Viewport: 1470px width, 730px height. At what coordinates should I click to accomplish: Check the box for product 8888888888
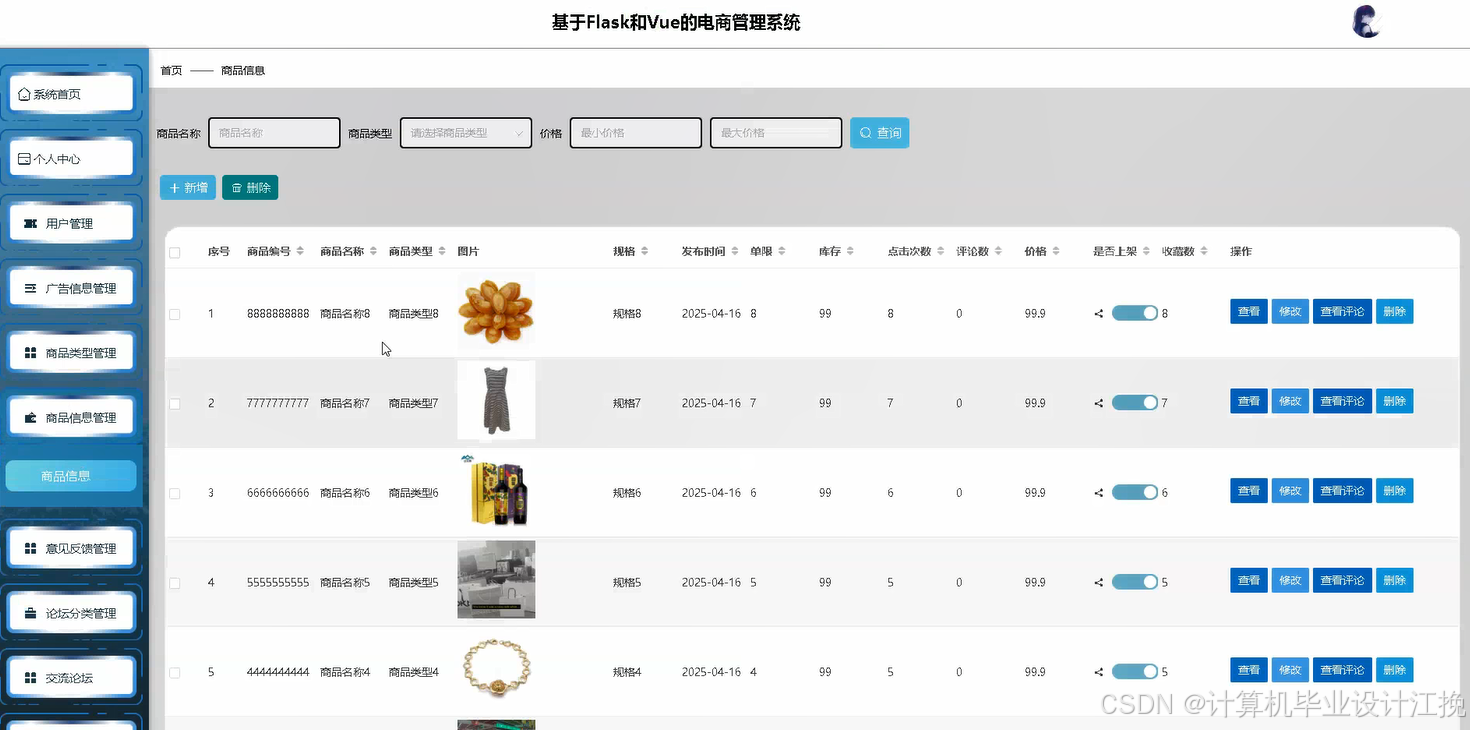[x=175, y=314]
